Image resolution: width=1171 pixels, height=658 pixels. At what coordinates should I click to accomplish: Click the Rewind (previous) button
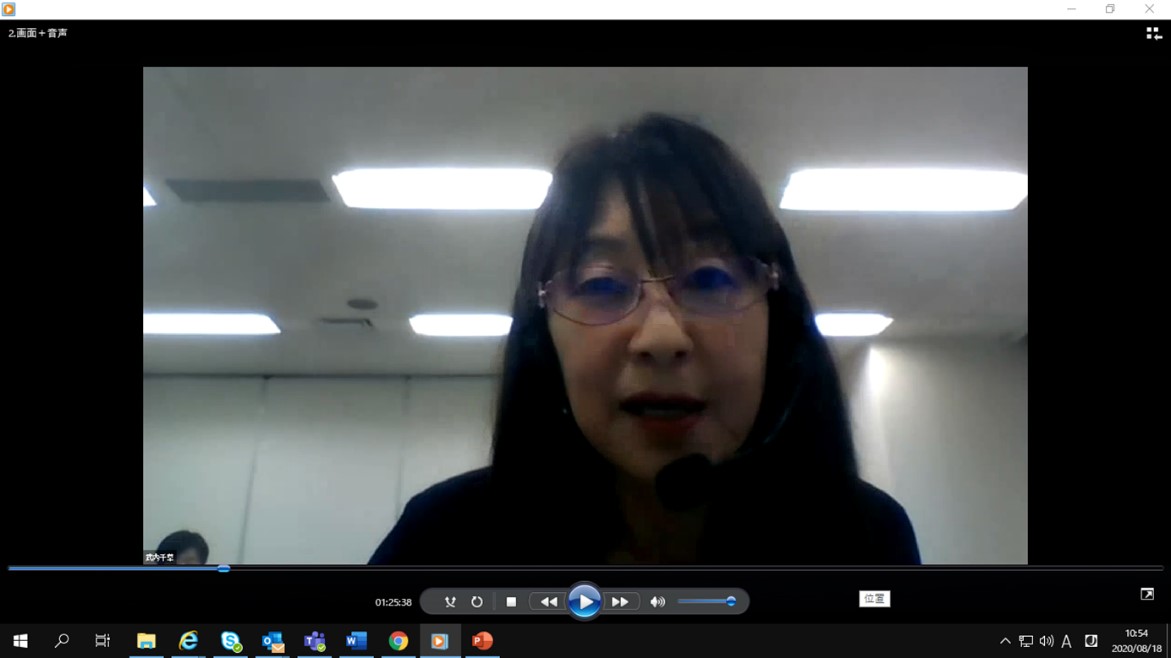(x=548, y=602)
